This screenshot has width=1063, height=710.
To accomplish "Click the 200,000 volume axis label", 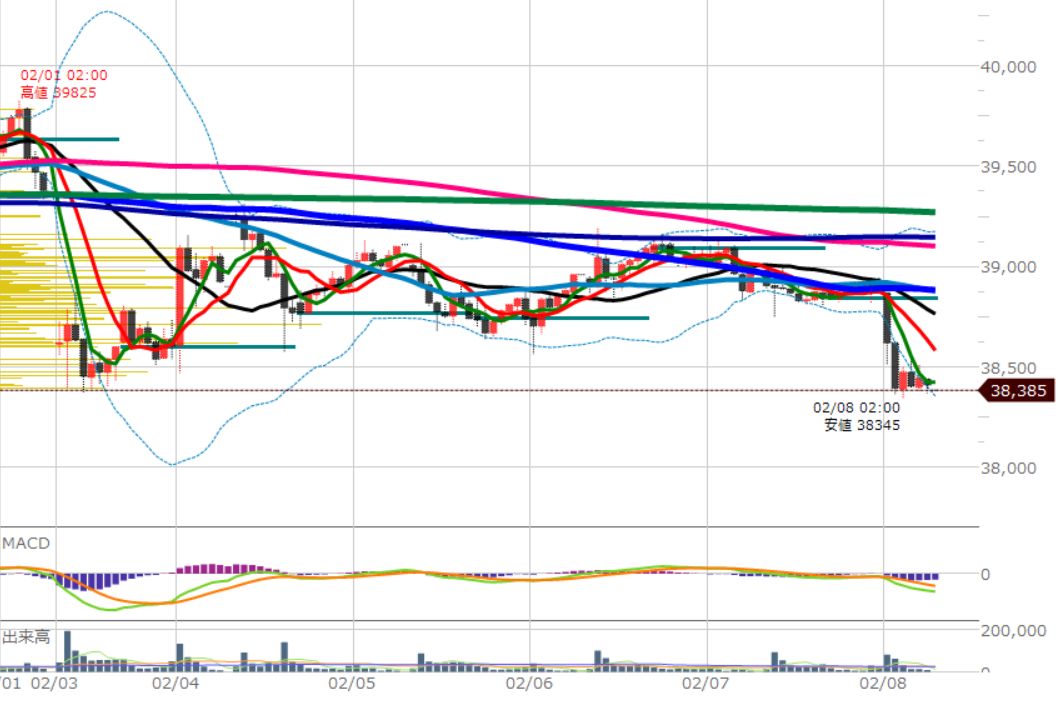I will click(1013, 631).
